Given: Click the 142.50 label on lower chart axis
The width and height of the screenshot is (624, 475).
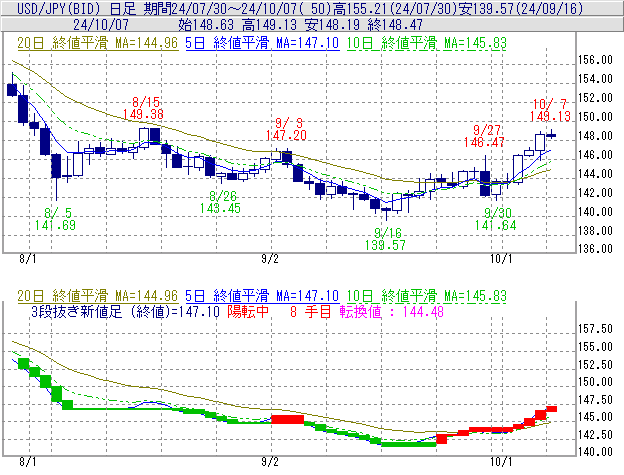Looking at the screenshot, I should click(595, 434).
